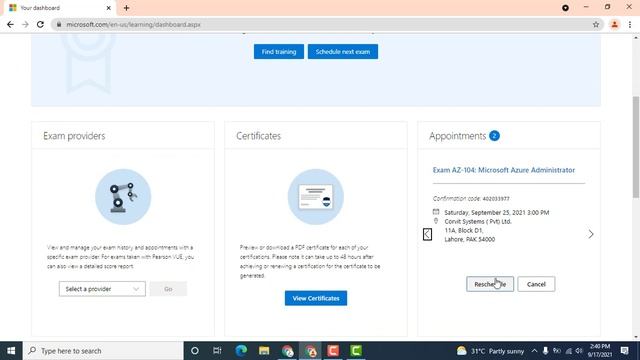This screenshot has width=640, height=360.
Task: Open Cortana circle icon
Action: point(195,351)
